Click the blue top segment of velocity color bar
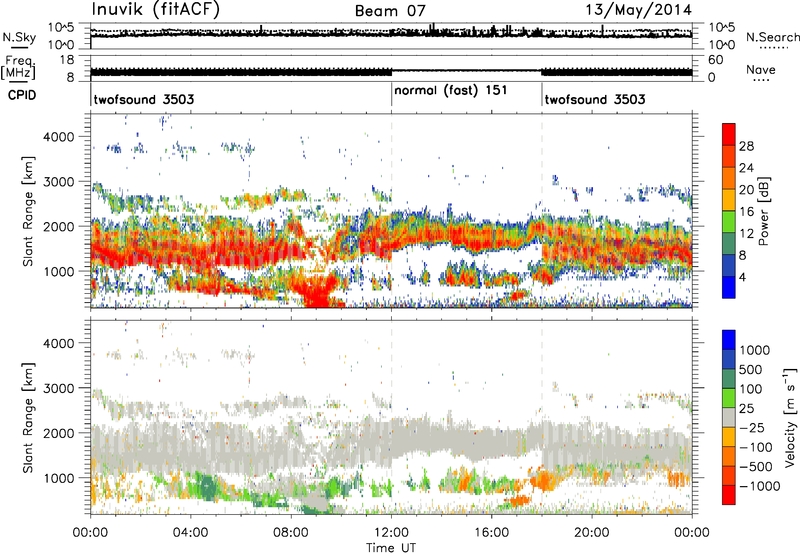The width and height of the screenshot is (800, 554). [x=729, y=340]
